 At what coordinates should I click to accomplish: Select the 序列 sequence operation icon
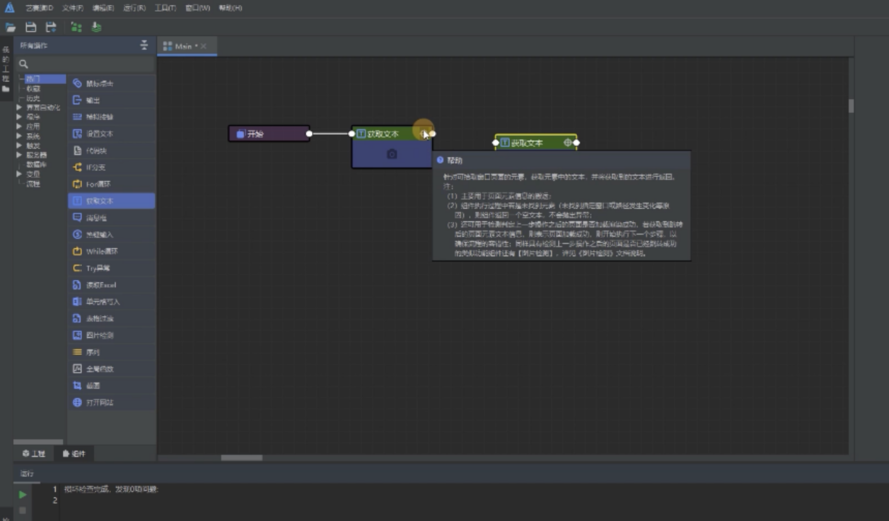click(x=77, y=352)
